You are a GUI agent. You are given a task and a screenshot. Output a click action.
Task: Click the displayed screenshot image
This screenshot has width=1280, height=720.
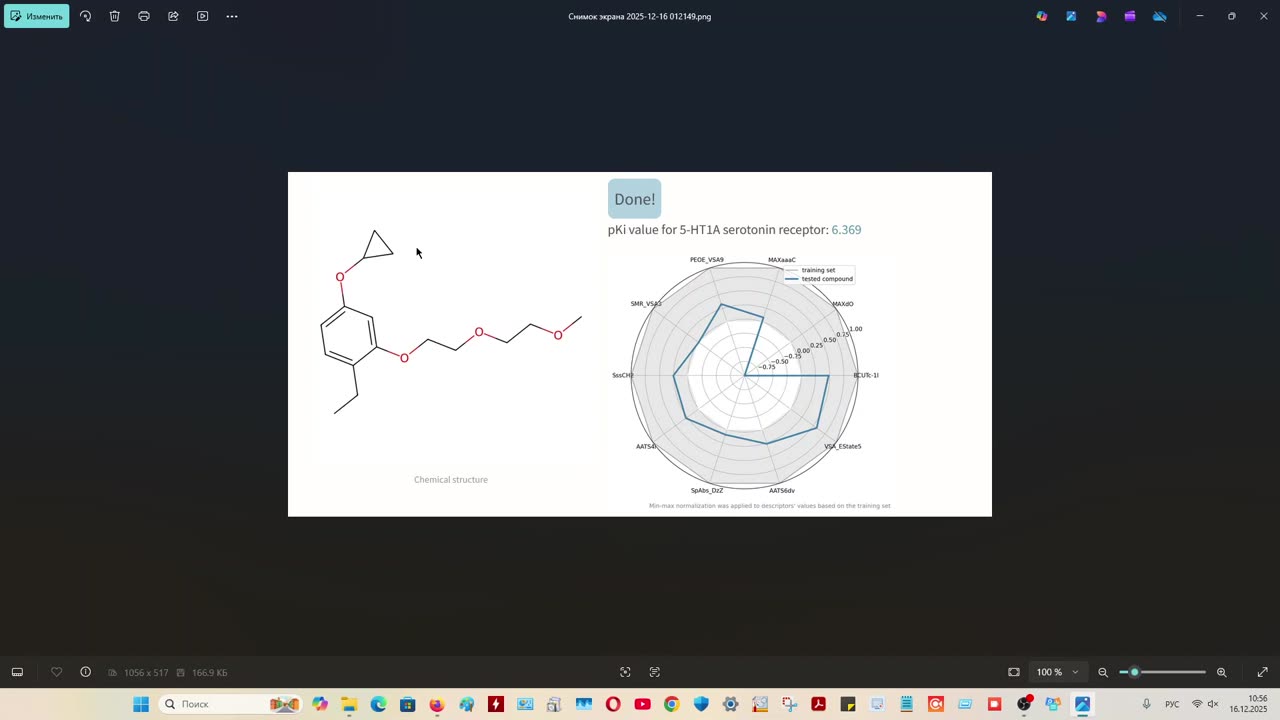pos(640,344)
